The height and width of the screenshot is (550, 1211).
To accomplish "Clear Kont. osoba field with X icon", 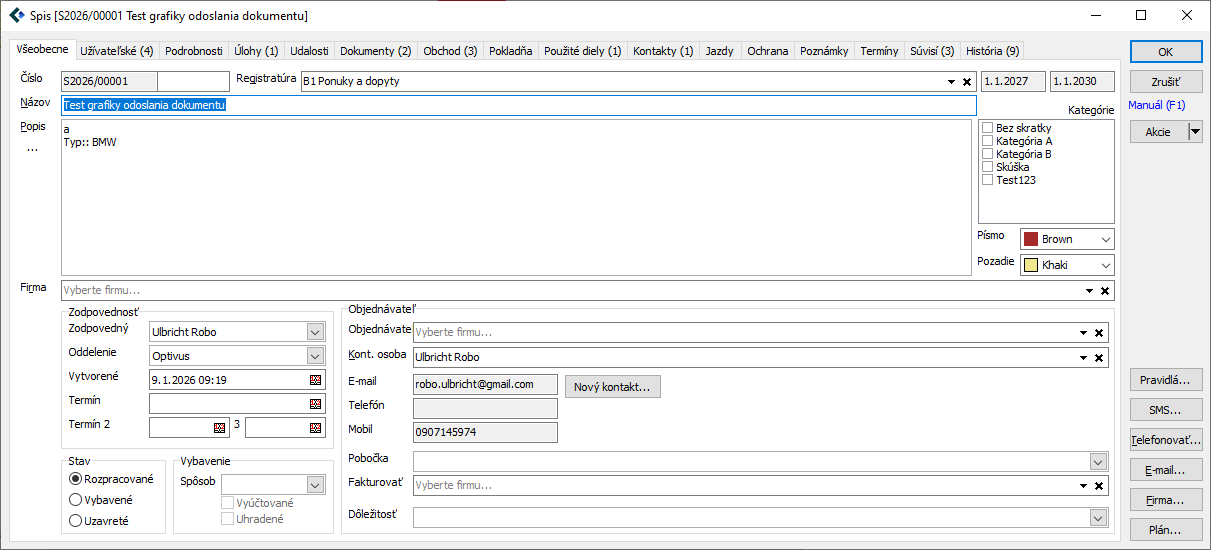I will 1098,358.
